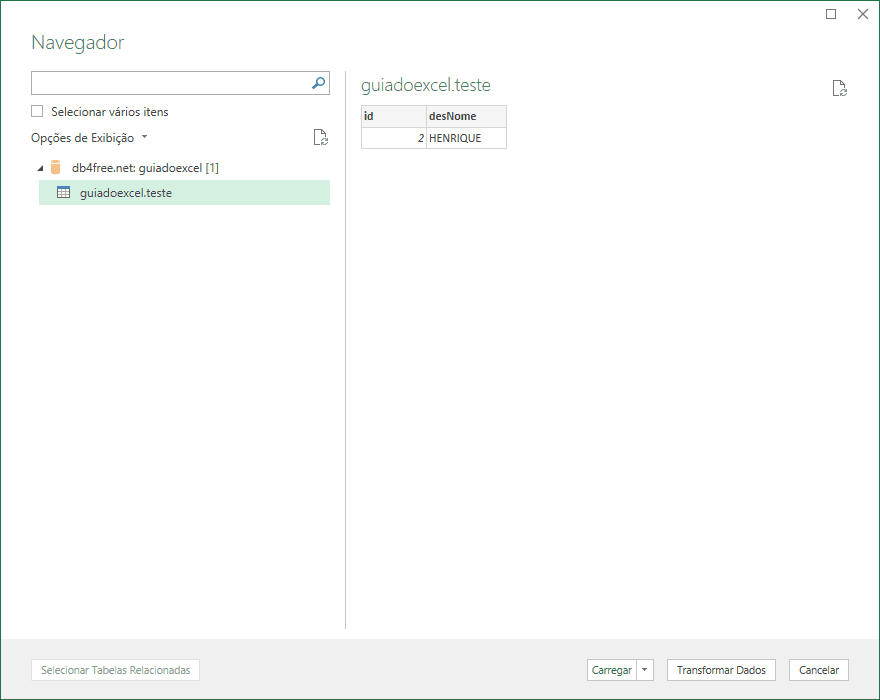This screenshot has width=880, height=700.
Task: Collapse the db4free.net tree node
Action: click(x=40, y=168)
